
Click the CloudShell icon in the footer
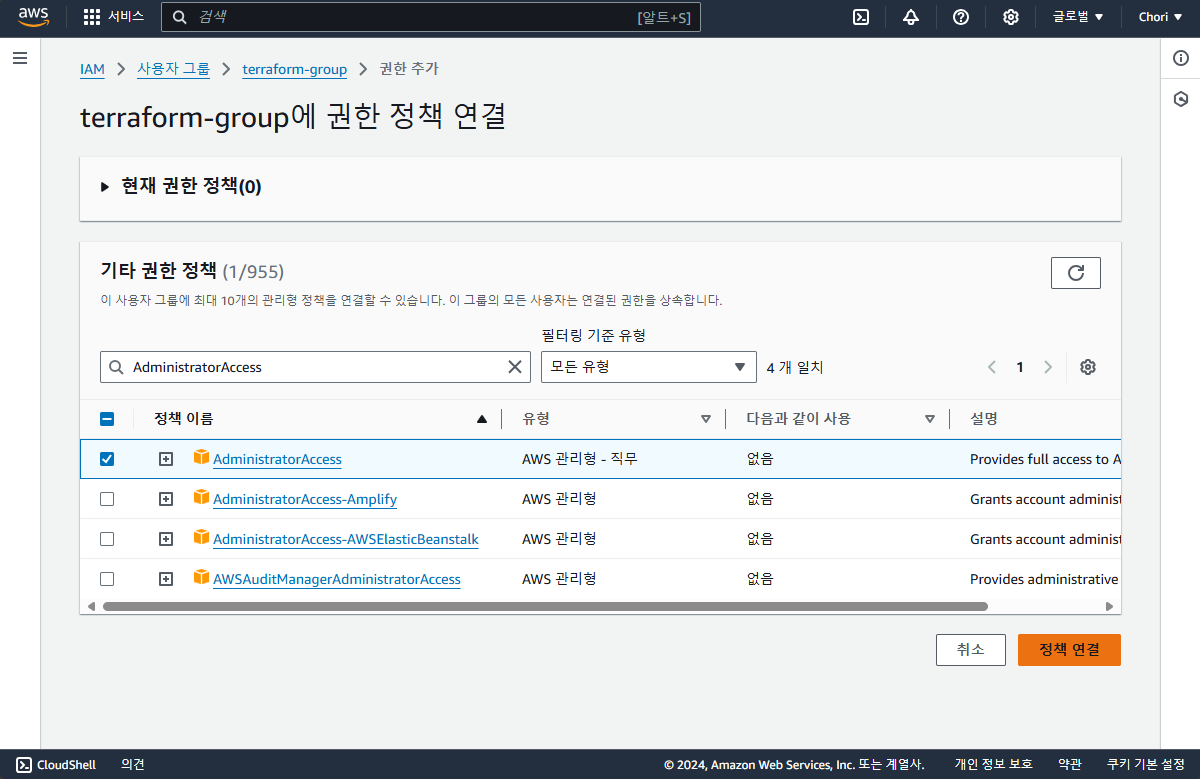(x=24, y=765)
